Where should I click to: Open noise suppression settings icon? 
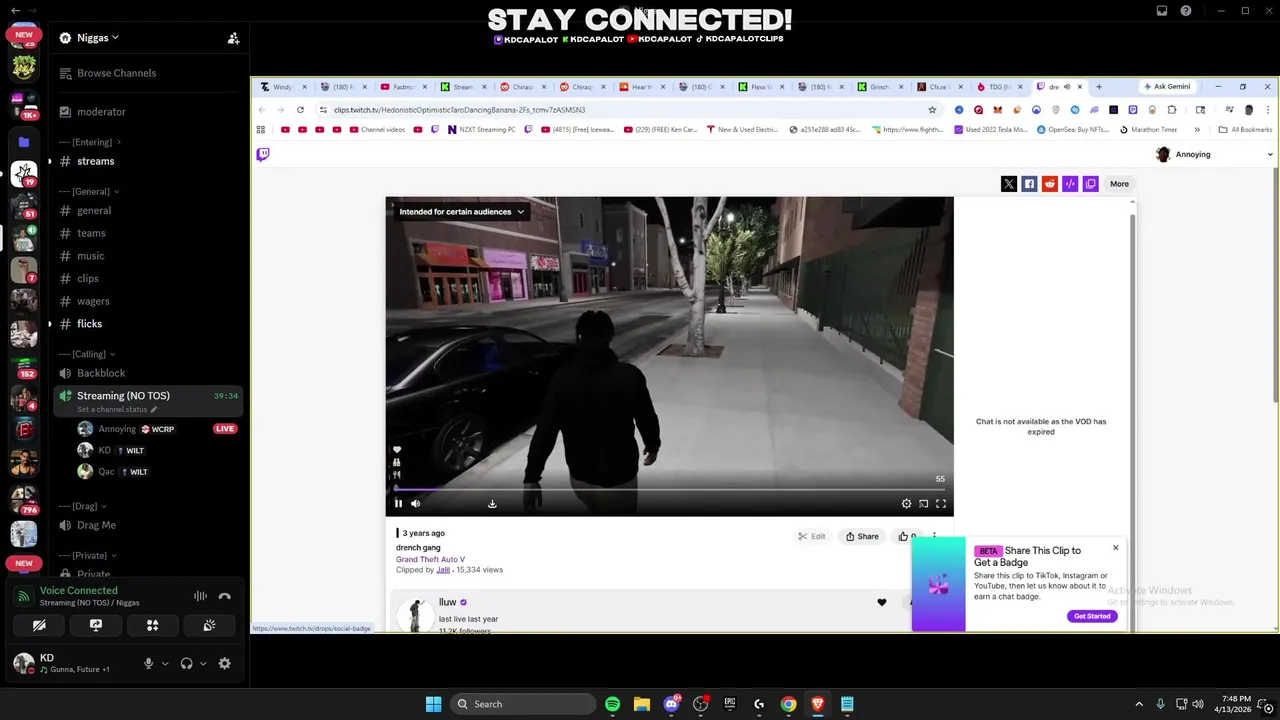[x=200, y=596]
